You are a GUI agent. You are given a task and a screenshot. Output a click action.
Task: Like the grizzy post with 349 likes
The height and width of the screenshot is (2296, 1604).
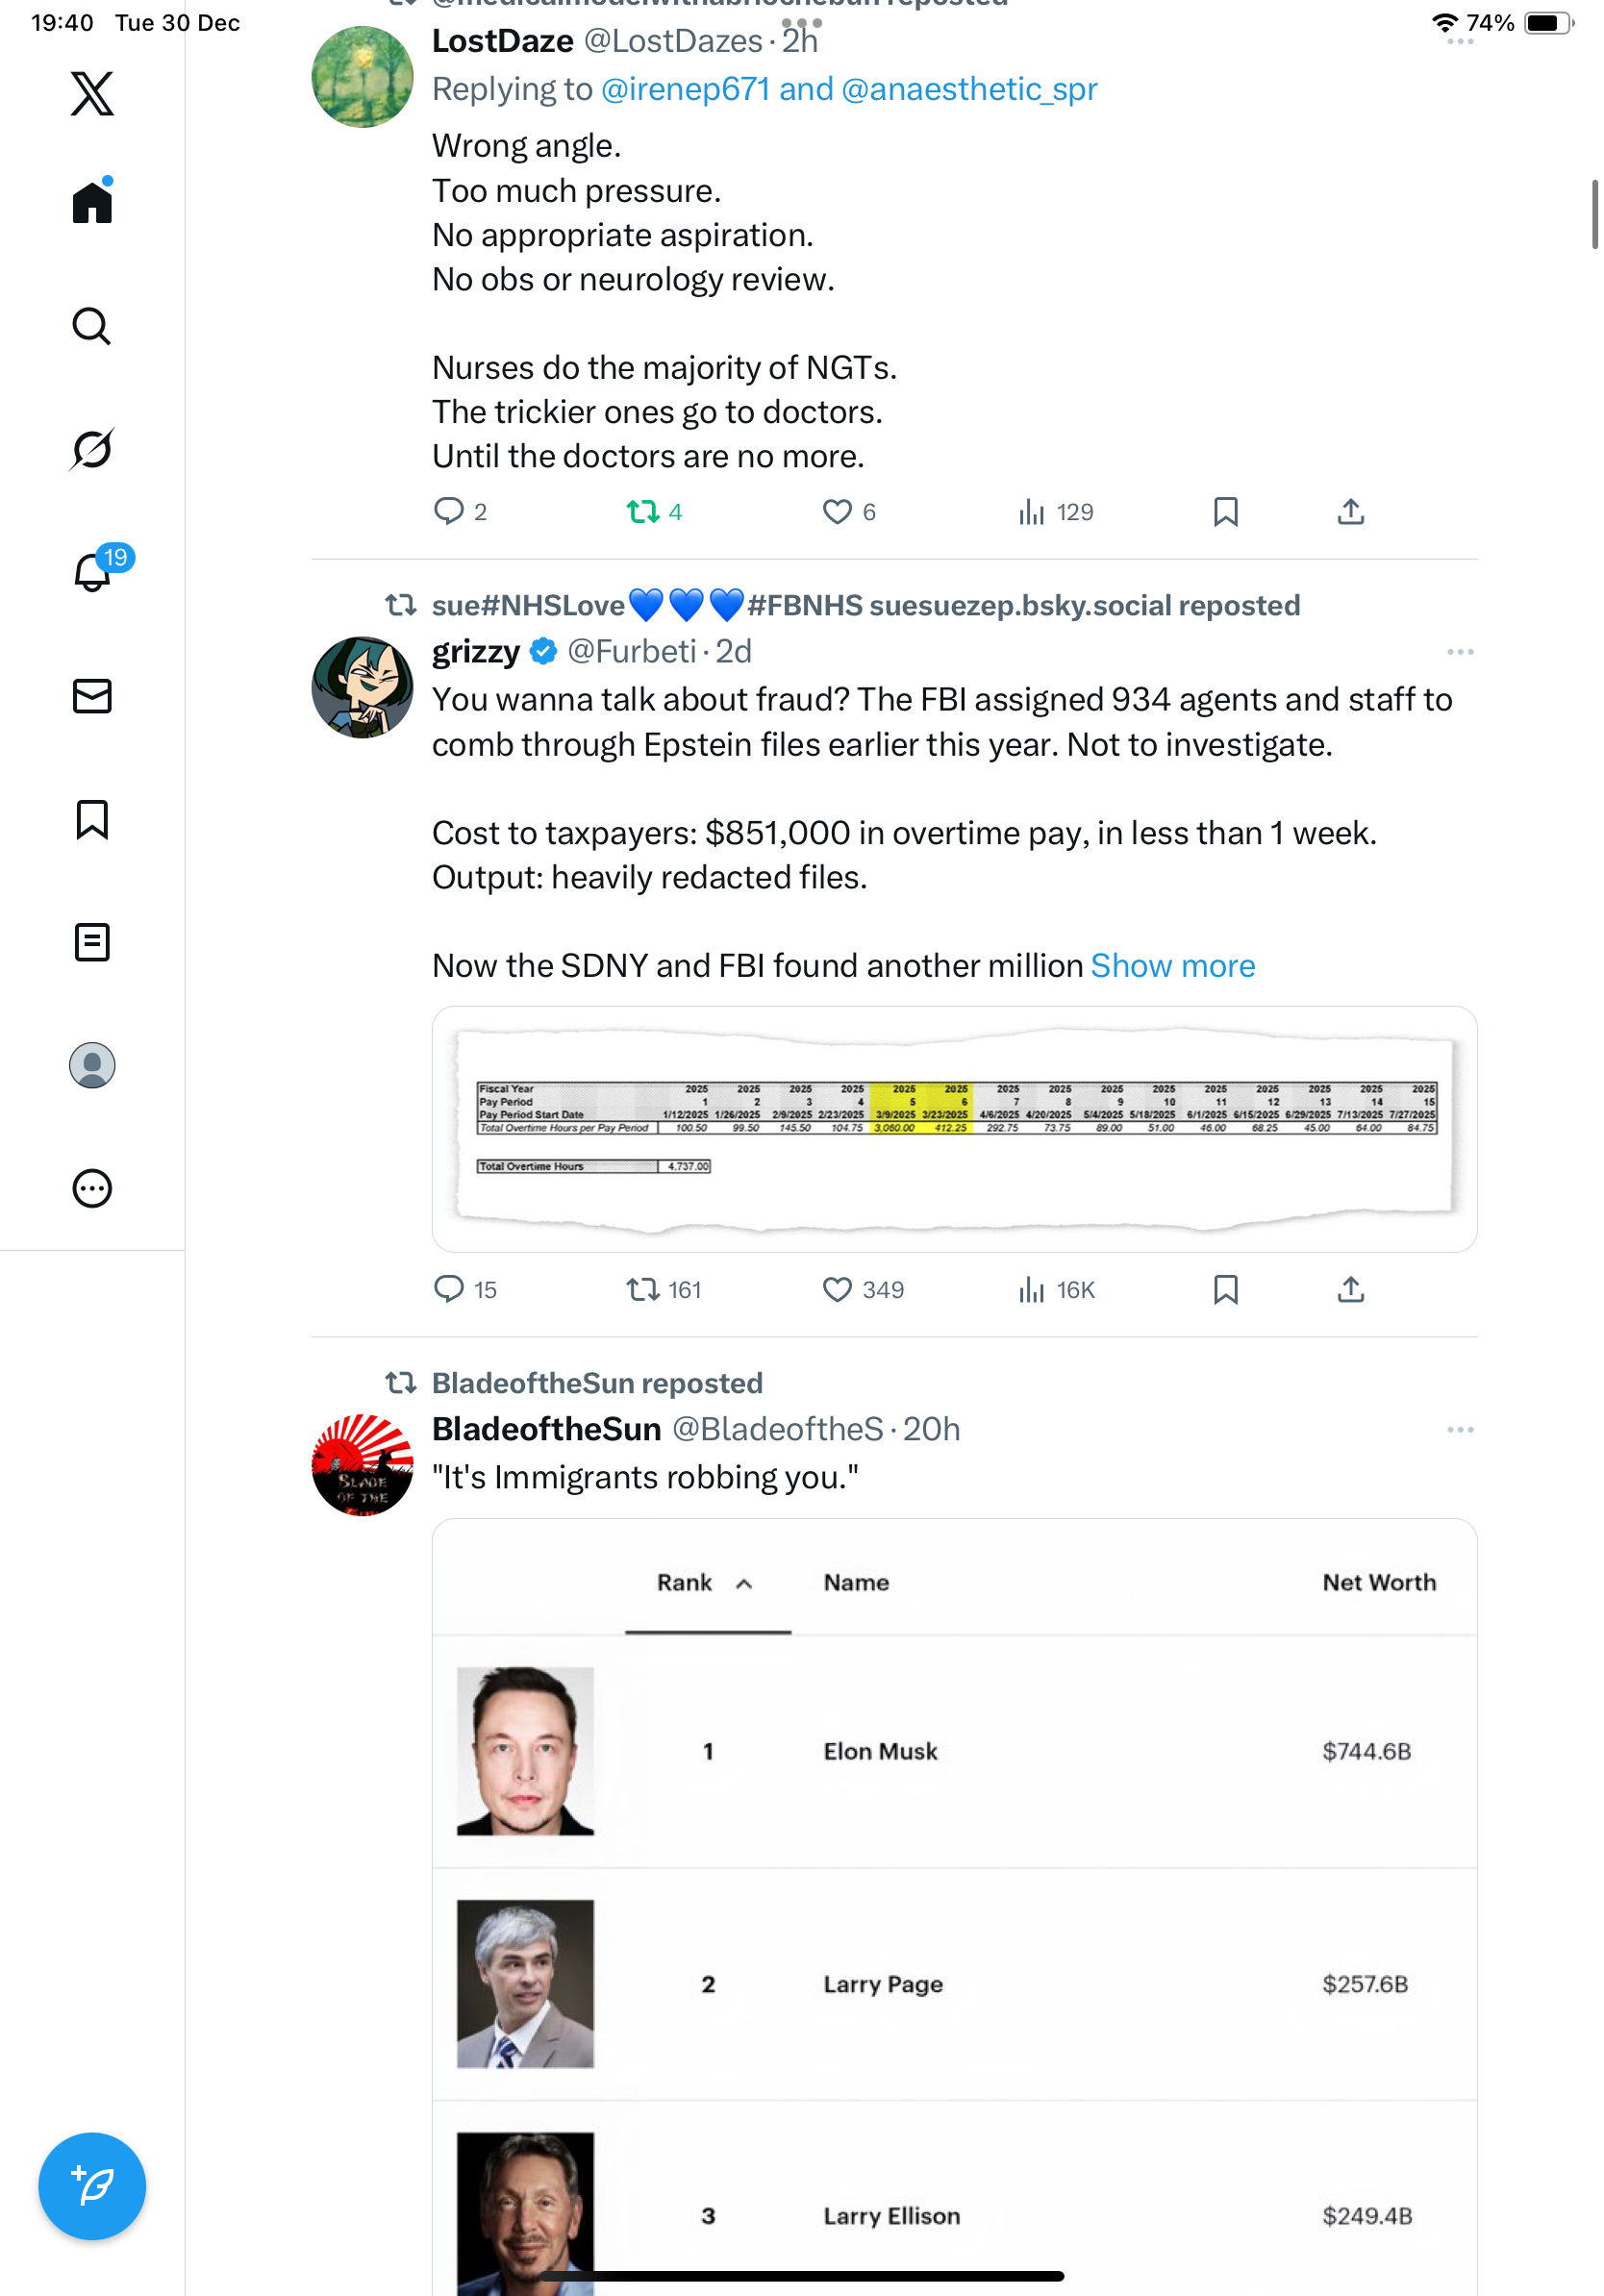click(x=837, y=1289)
